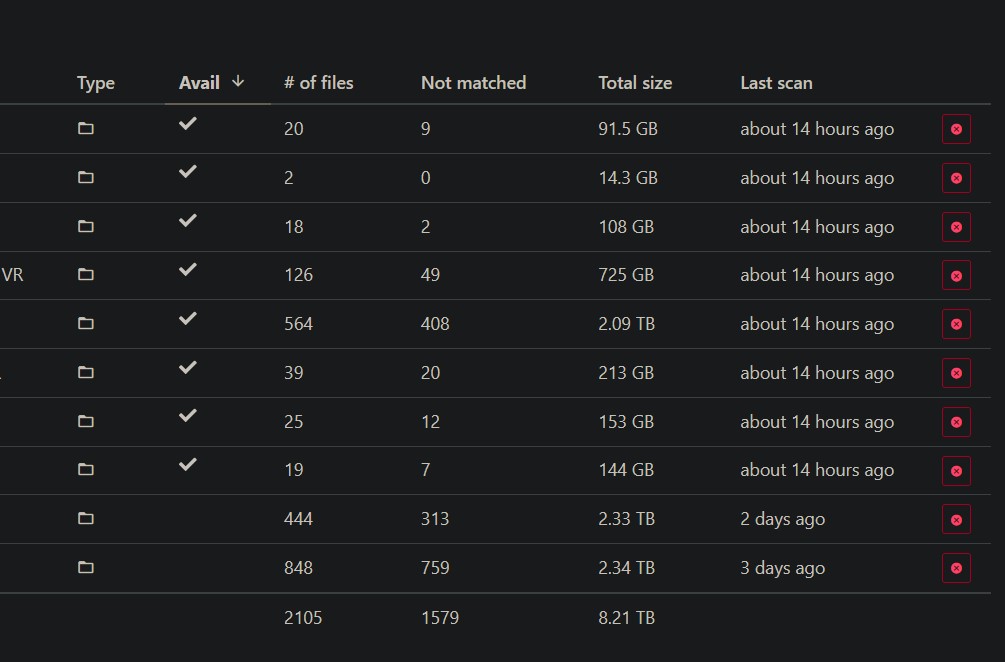
Task: Sort by the Total size column header
Action: point(634,83)
